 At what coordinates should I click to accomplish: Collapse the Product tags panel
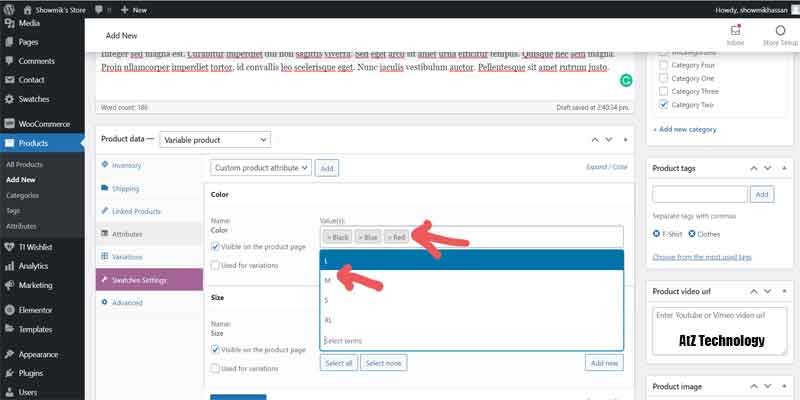tap(784, 166)
